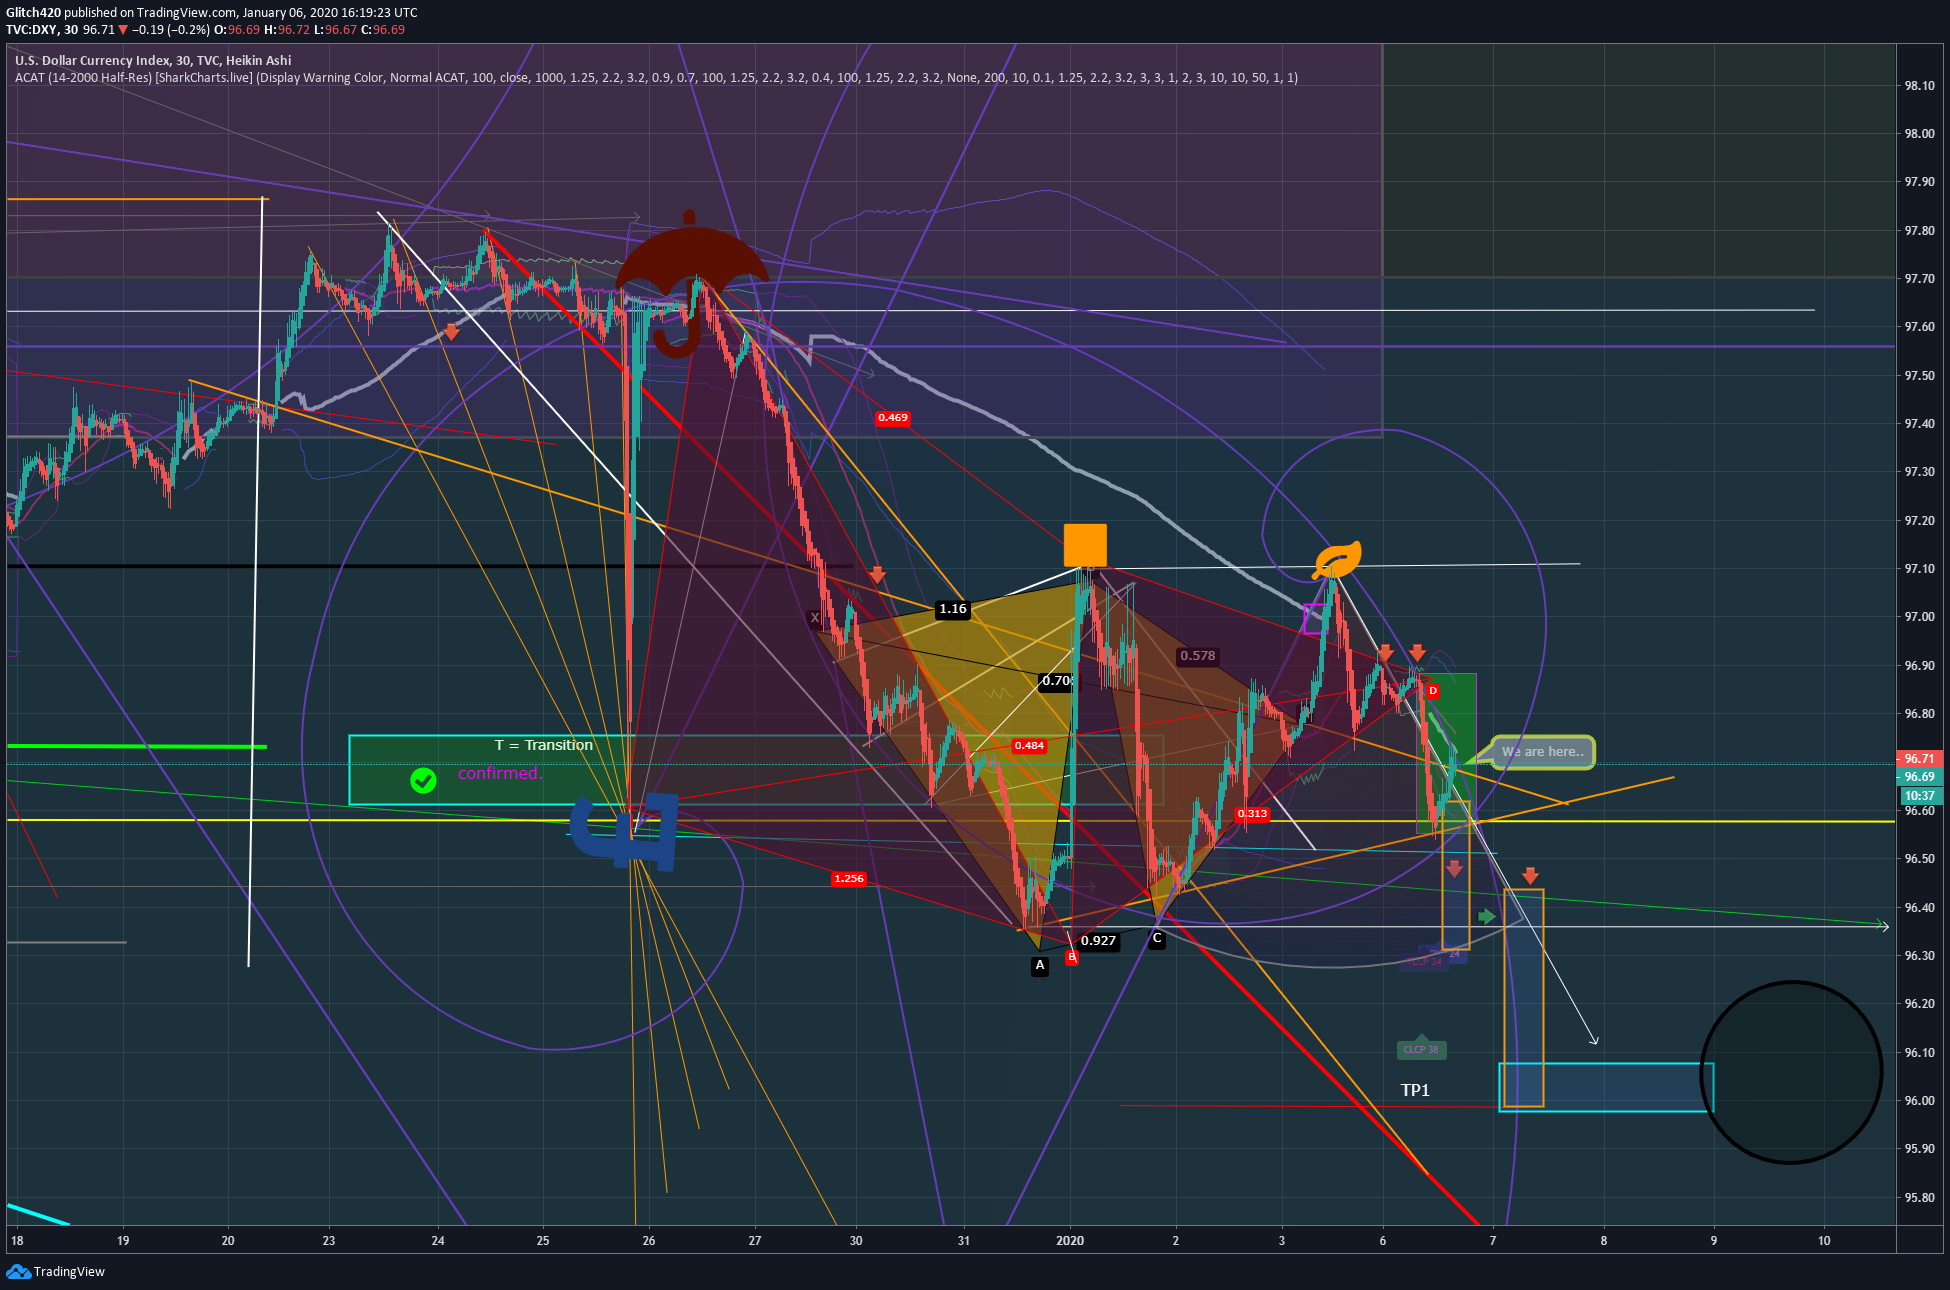The image size is (1950, 1290).
Task: Click the green right-pointing arrow
Action: (1488, 916)
